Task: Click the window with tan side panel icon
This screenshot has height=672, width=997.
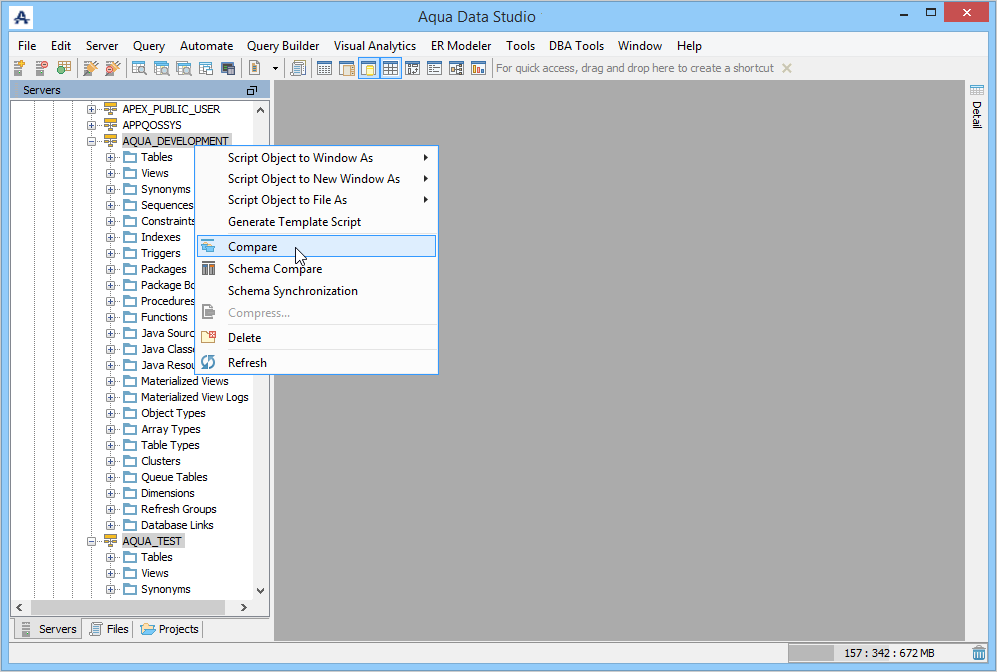Action: [x=347, y=68]
